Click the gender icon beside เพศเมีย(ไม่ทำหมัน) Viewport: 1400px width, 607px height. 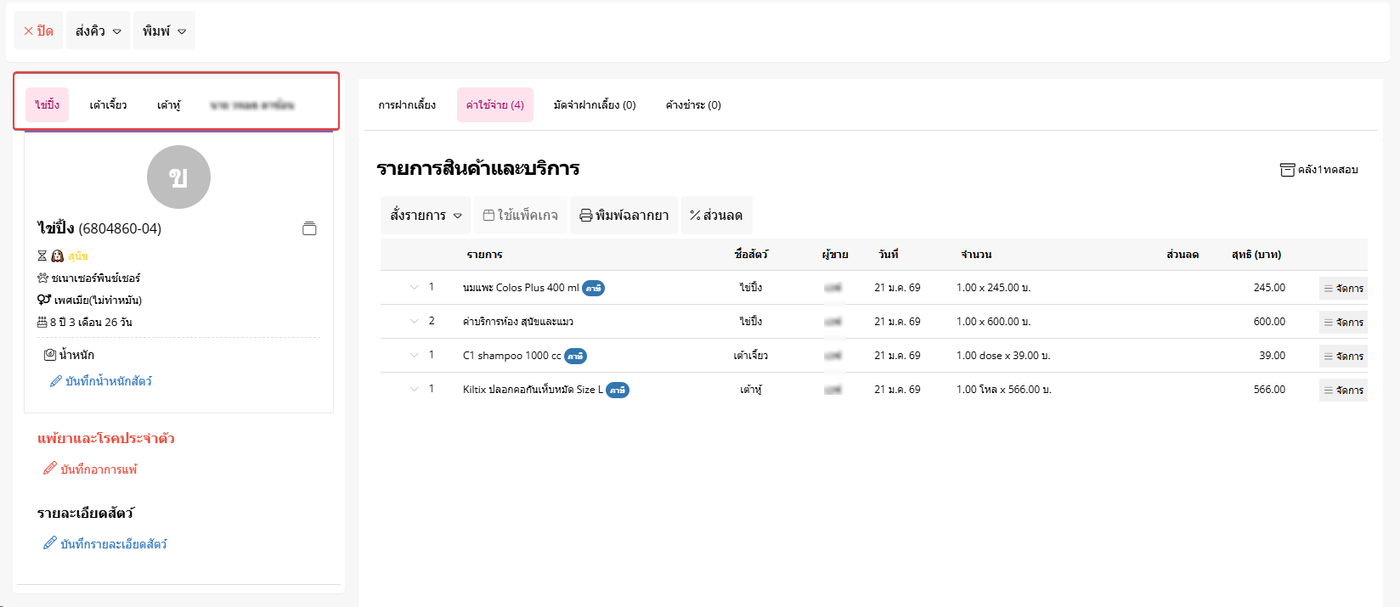click(44, 300)
